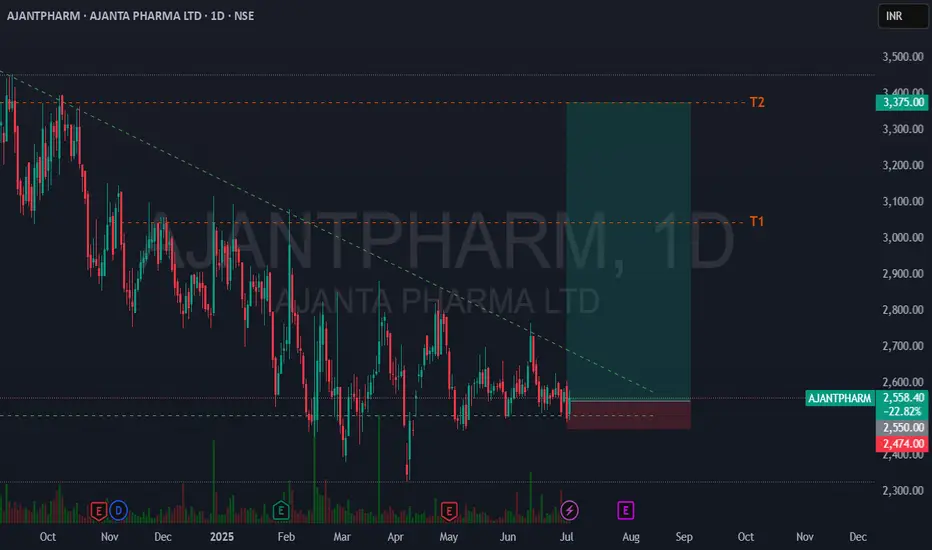Click the AJANTPHARM symbol title text
932x550 pixels.
coord(130,16)
